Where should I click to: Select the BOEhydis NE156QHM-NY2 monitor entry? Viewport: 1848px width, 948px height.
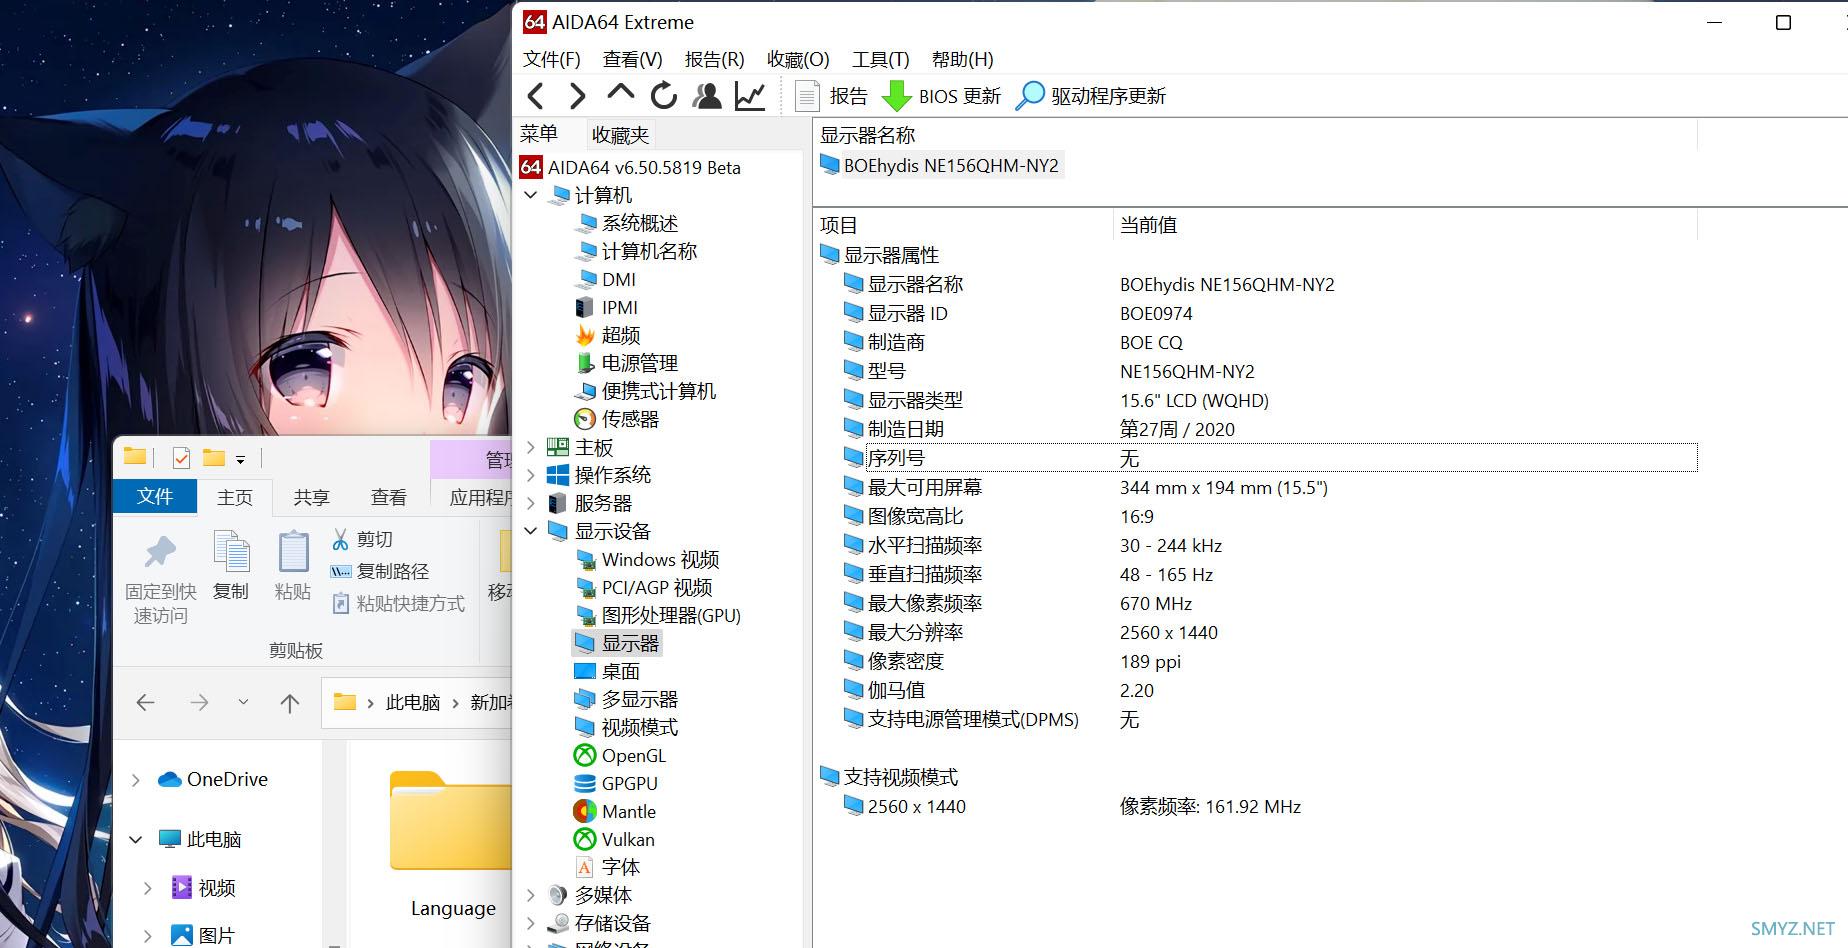pos(940,165)
